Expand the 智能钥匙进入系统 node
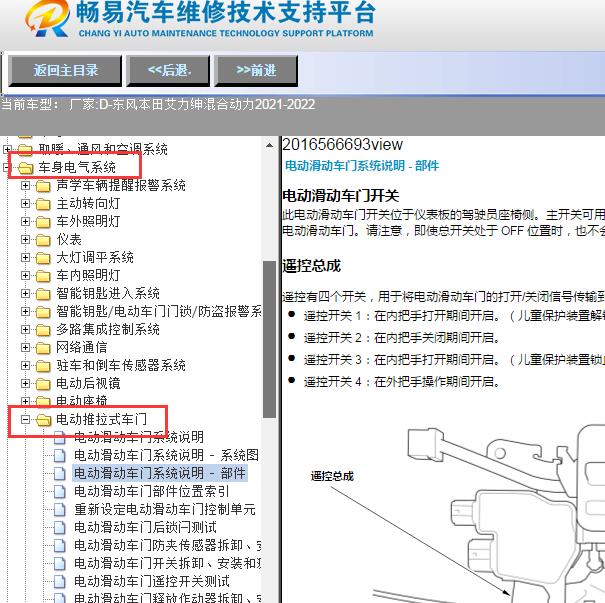Viewport: 605px width, 603px height. [x=25, y=294]
